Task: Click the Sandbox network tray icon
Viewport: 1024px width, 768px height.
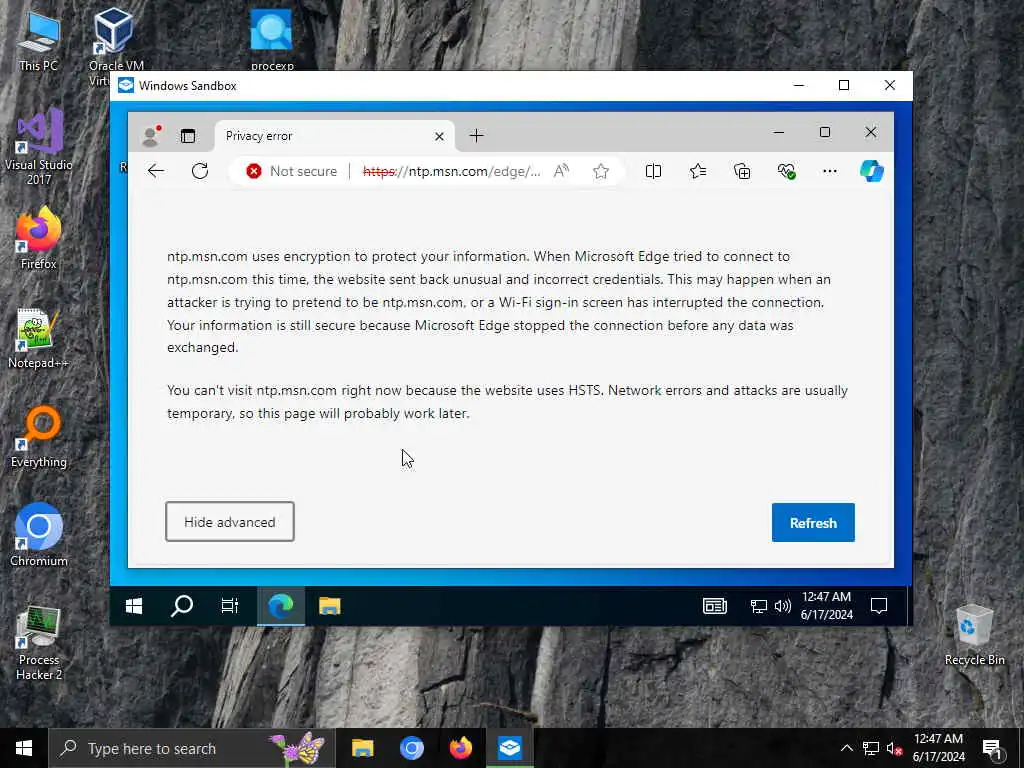Action: [x=758, y=606]
